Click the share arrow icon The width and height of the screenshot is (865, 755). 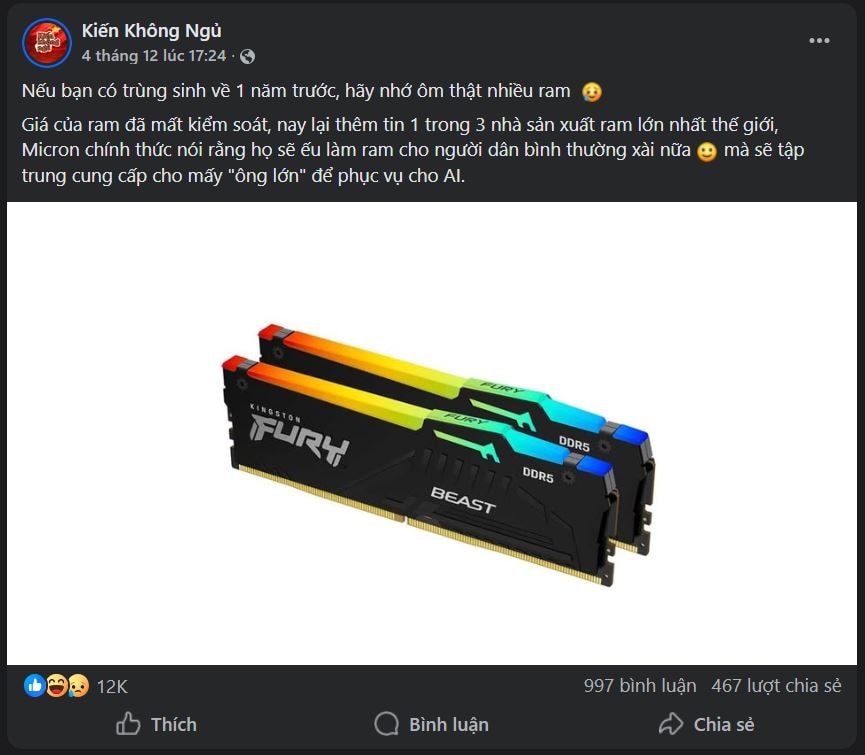[671, 724]
